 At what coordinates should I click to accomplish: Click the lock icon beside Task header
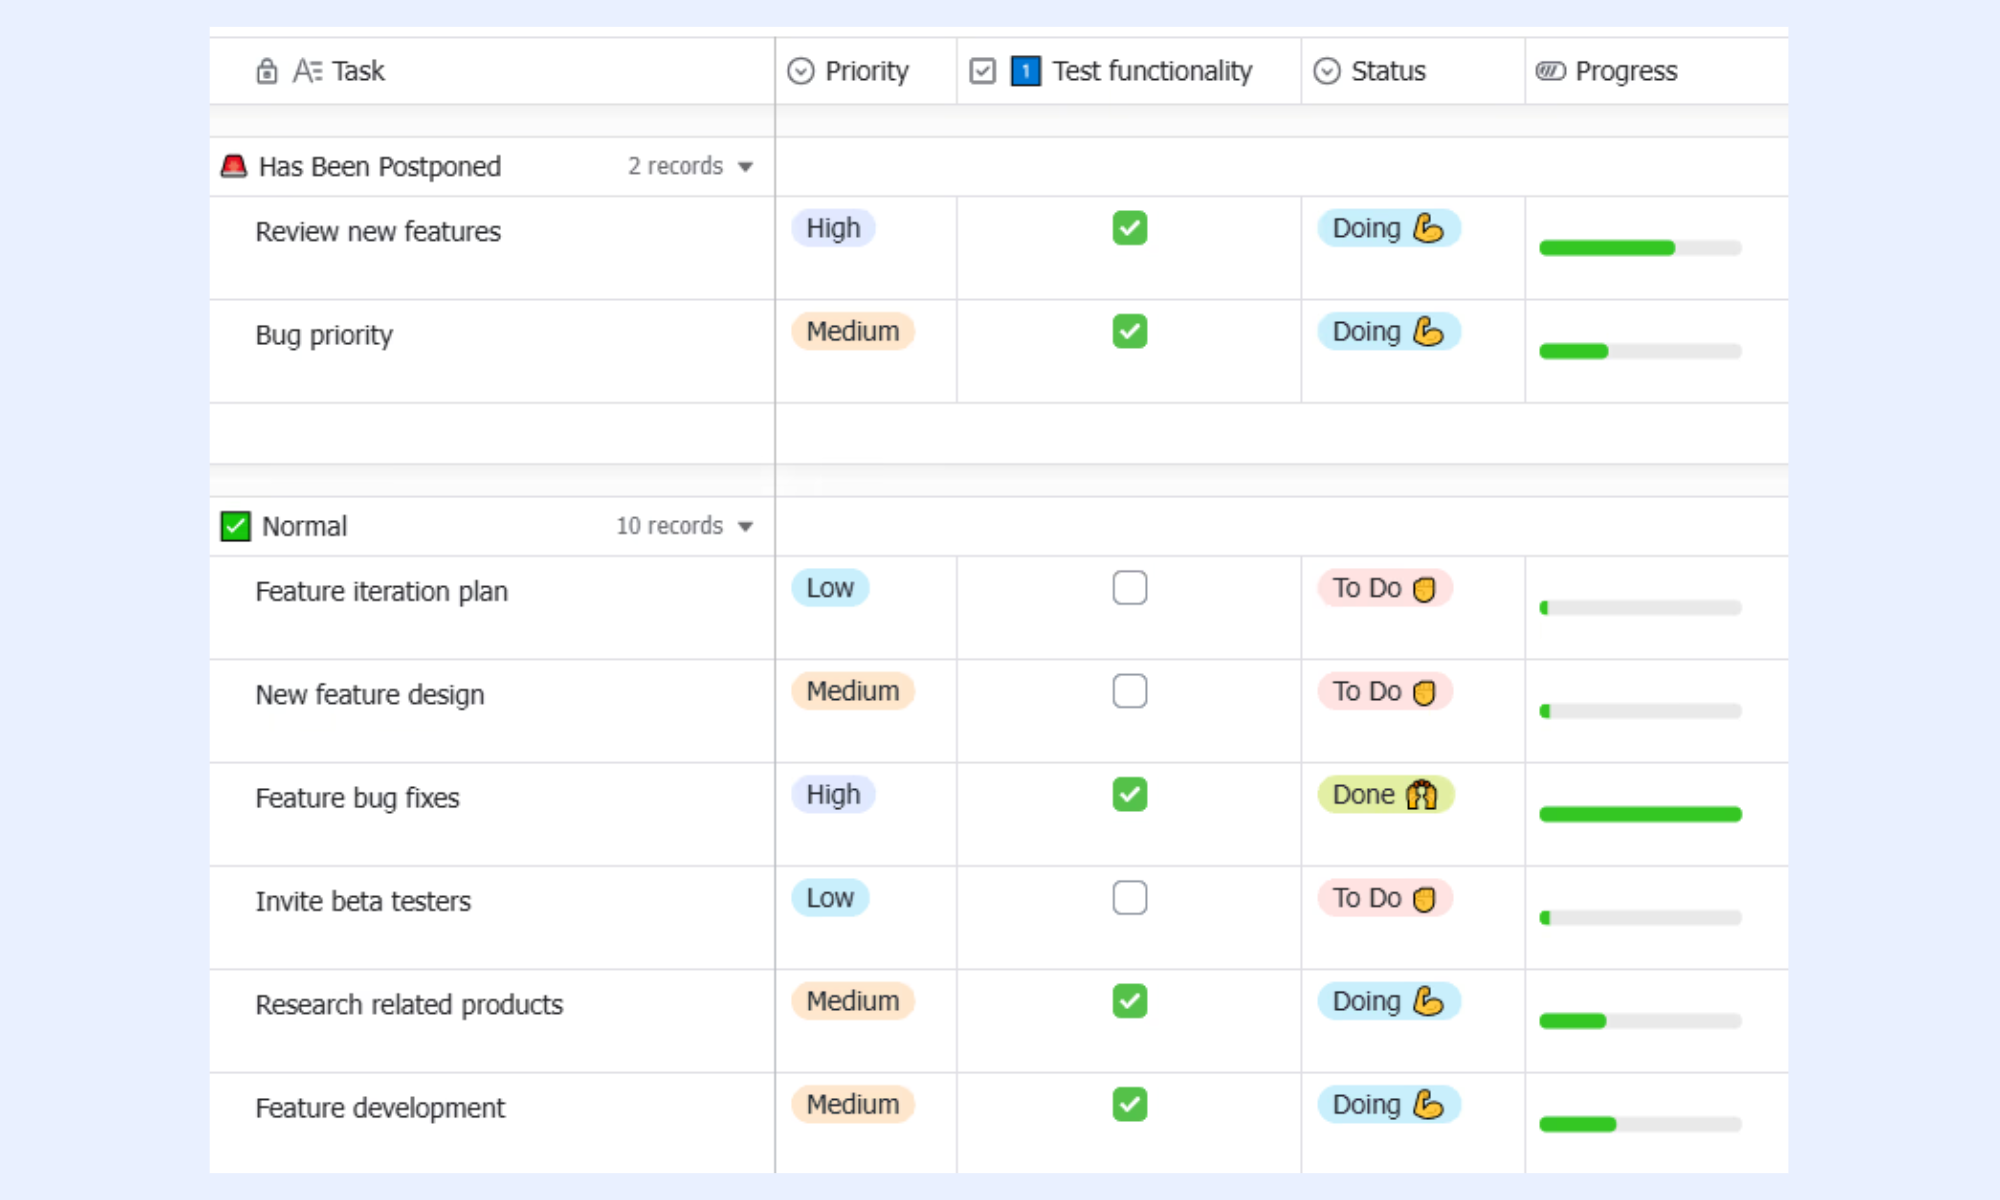pyautogui.click(x=266, y=71)
